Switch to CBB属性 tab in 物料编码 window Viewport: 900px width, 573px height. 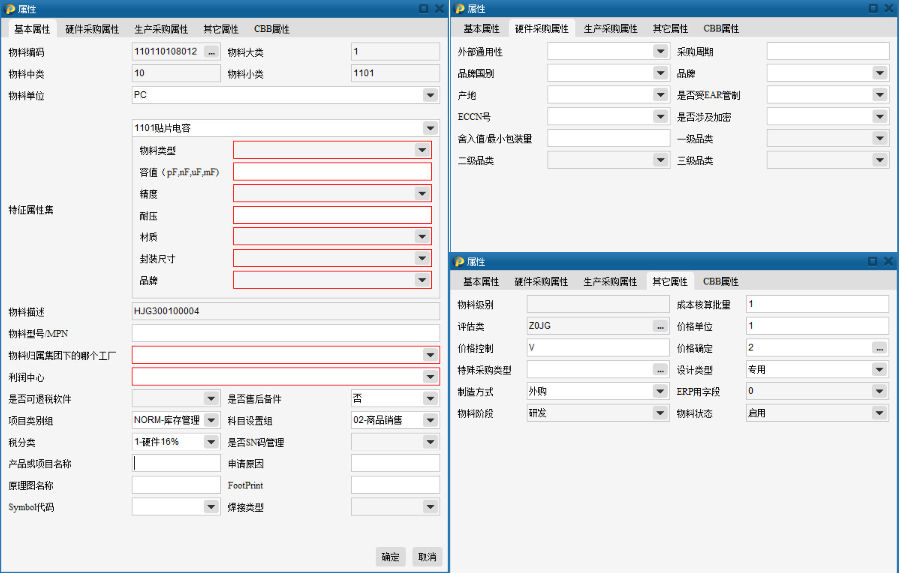pyautogui.click(x=271, y=29)
